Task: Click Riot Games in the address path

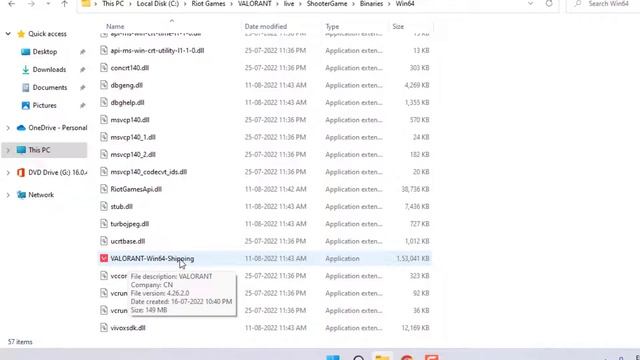Action: pos(208,4)
